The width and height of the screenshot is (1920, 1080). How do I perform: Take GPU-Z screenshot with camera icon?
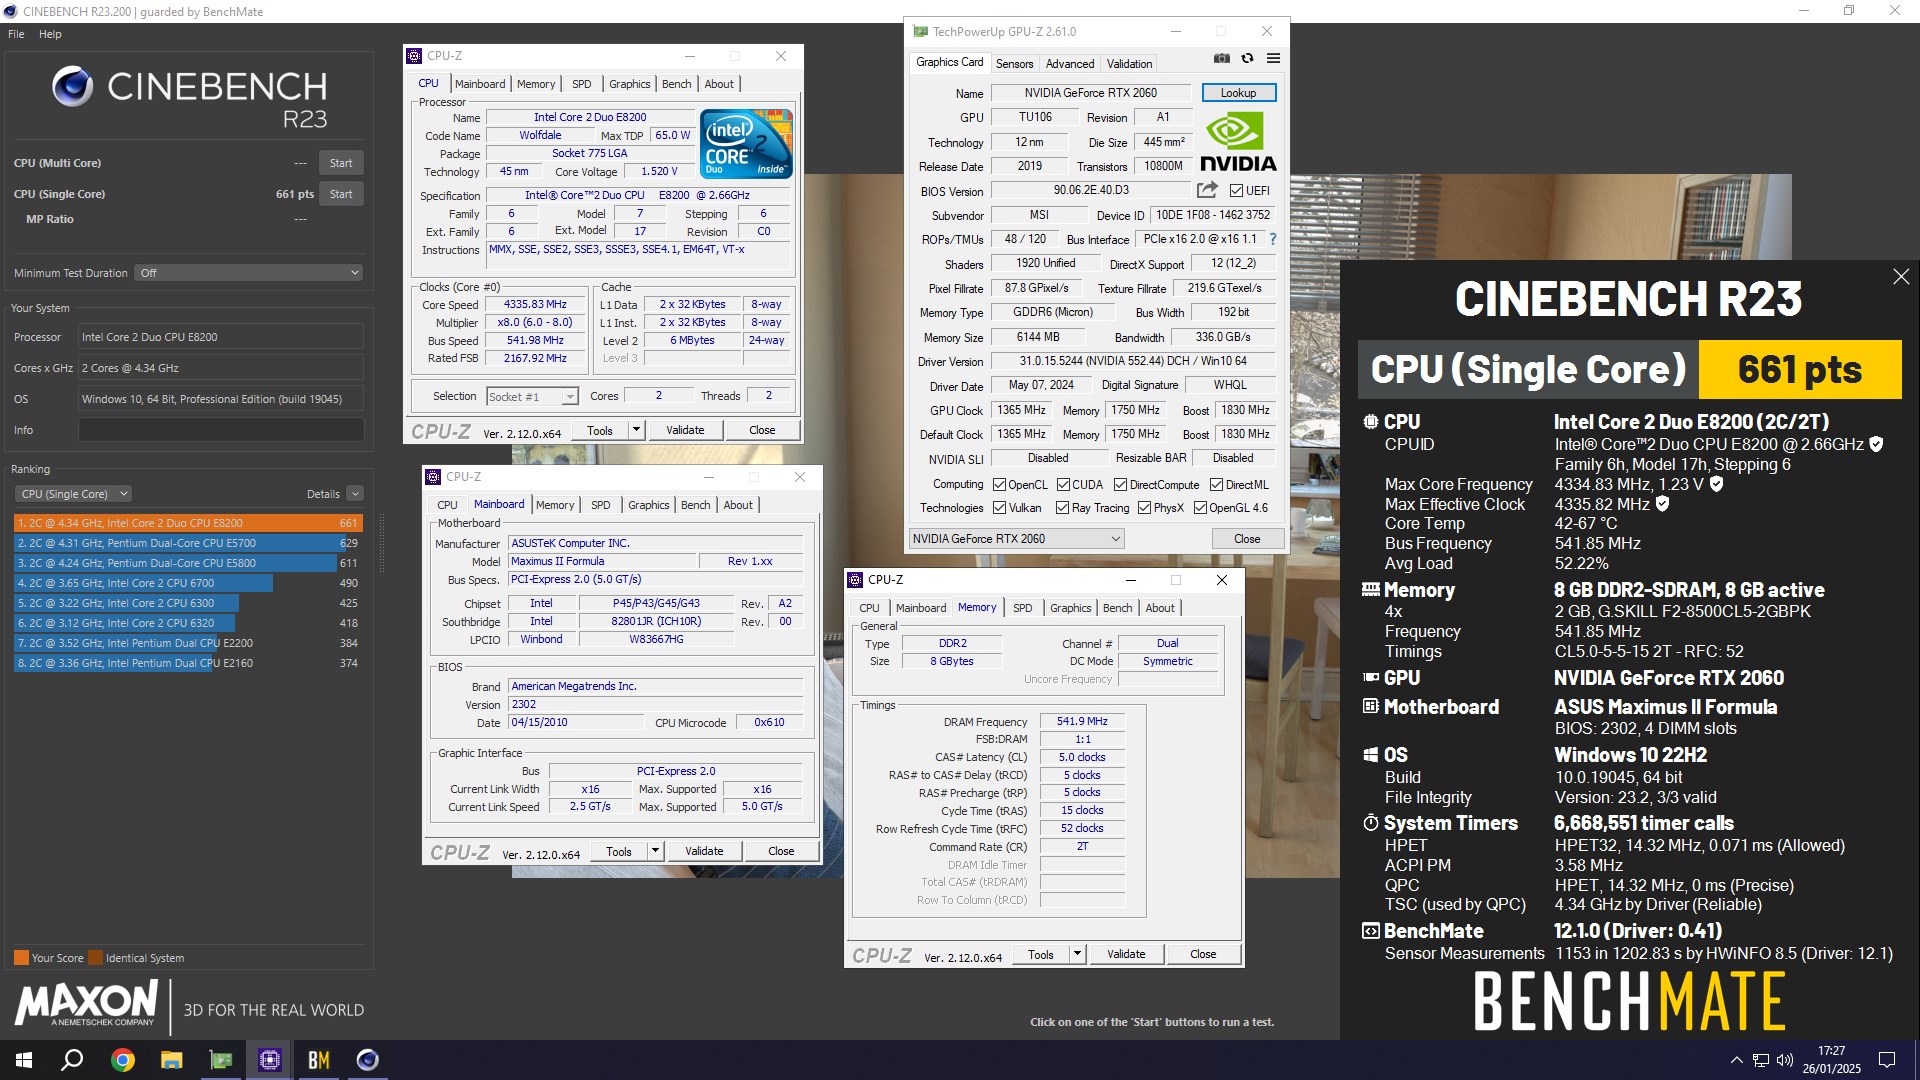click(1221, 59)
